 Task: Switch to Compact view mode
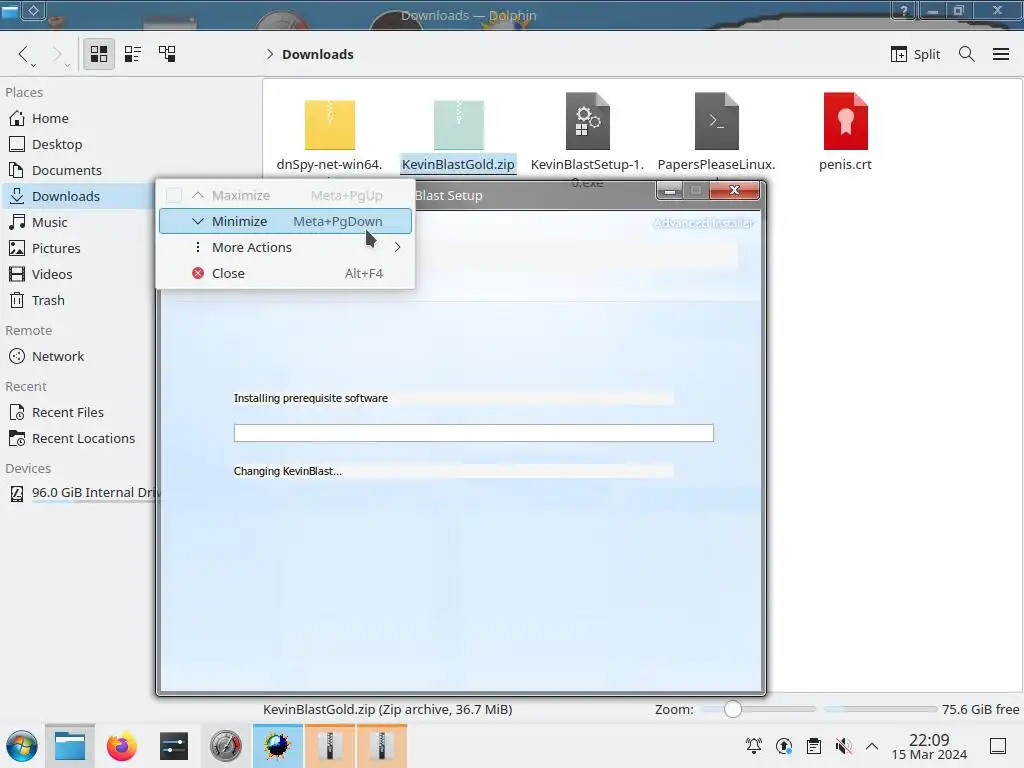coord(133,54)
